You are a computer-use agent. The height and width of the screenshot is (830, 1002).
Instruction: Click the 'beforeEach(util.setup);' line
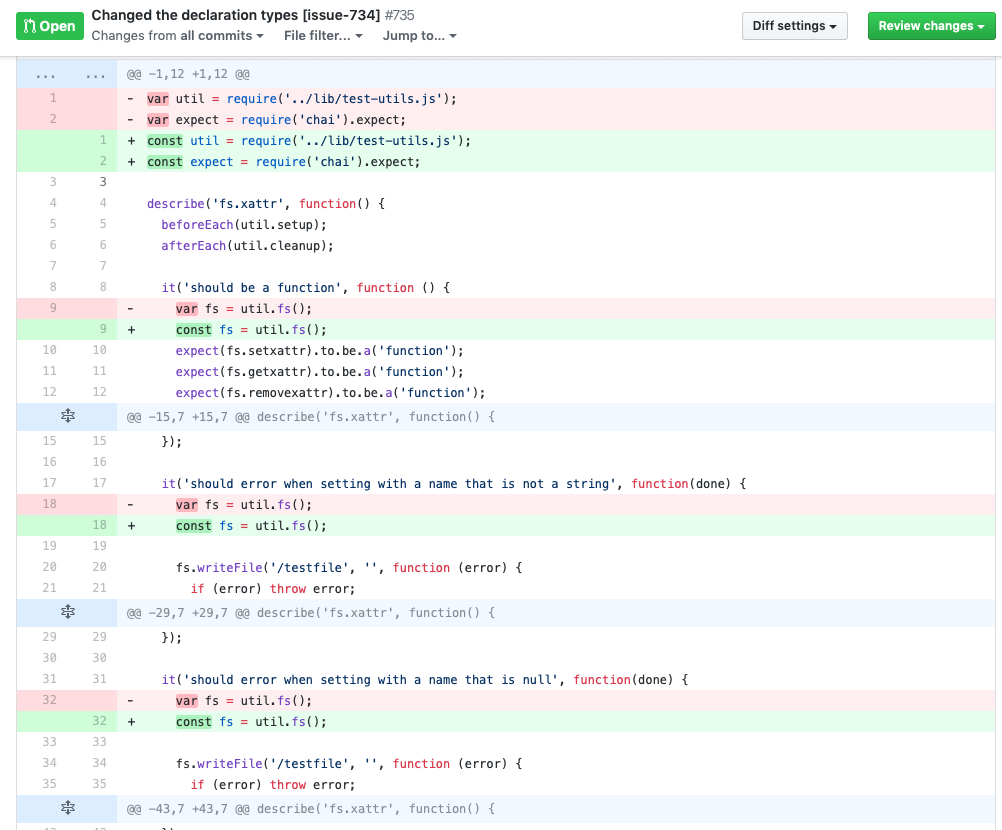243,224
